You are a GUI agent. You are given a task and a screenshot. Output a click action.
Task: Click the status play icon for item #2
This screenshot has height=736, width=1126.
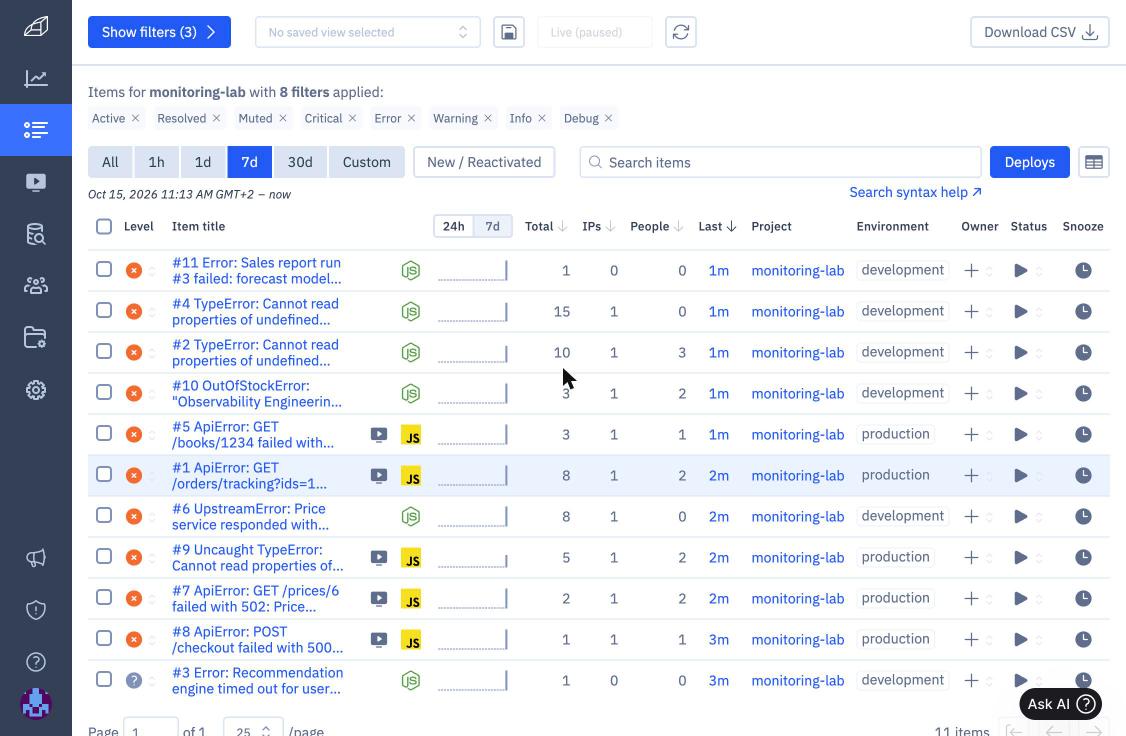[1020, 353]
